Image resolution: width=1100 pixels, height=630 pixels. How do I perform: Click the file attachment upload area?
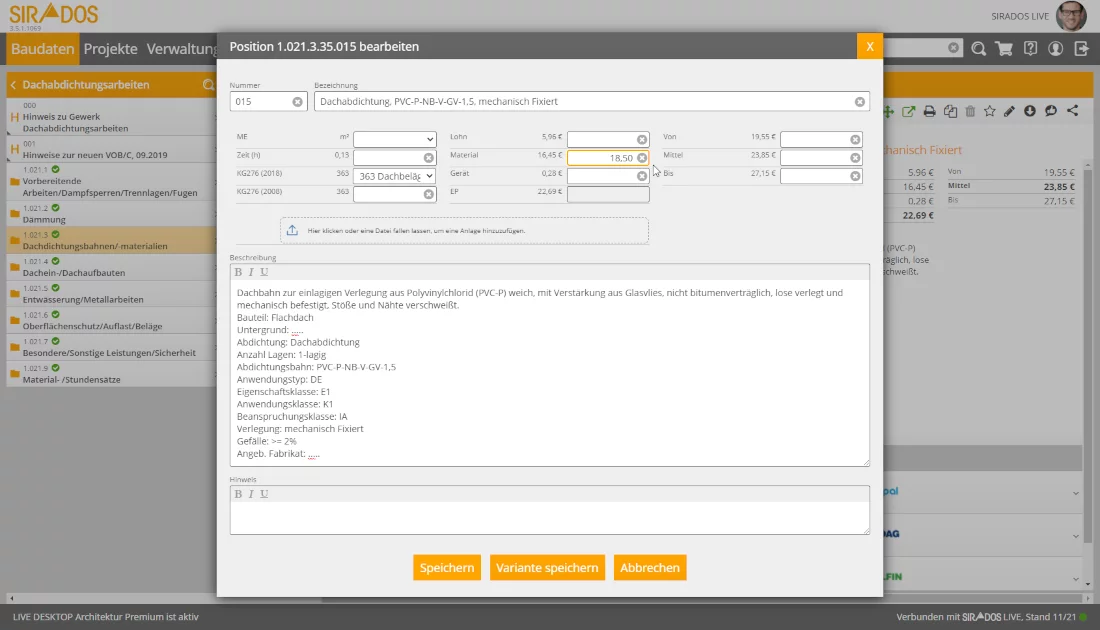[464, 231]
